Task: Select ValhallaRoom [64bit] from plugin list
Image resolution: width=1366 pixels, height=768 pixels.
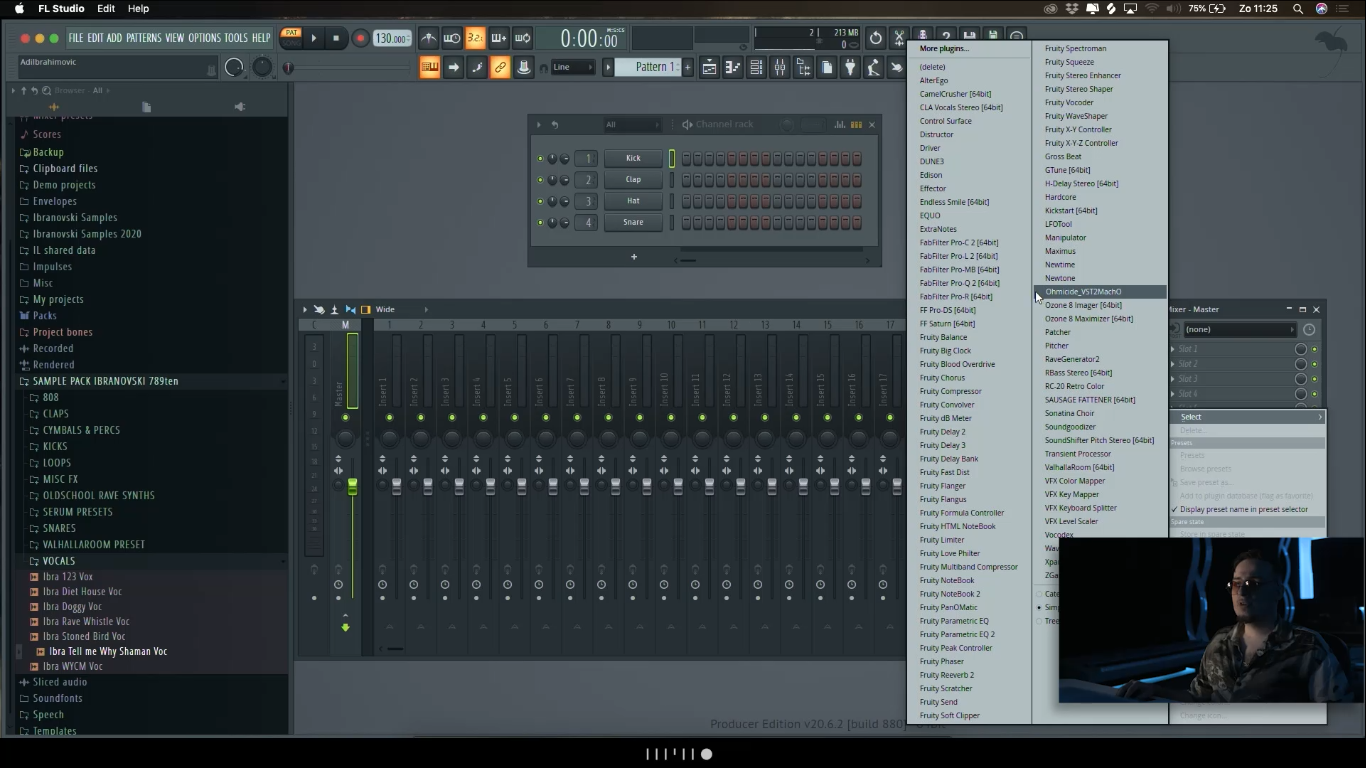Action: click(x=1079, y=467)
